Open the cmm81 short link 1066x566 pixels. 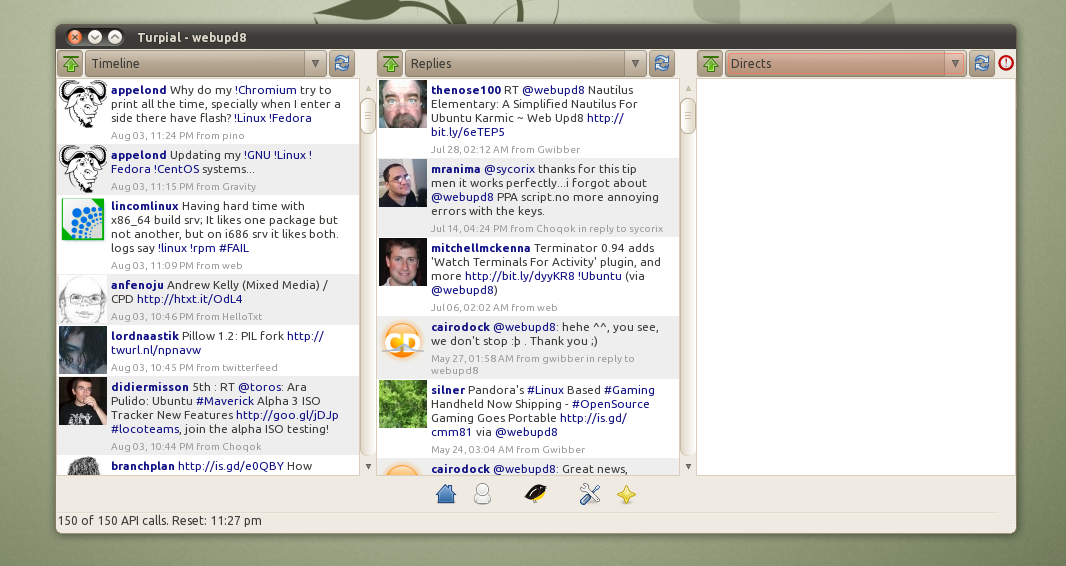tap(451, 431)
